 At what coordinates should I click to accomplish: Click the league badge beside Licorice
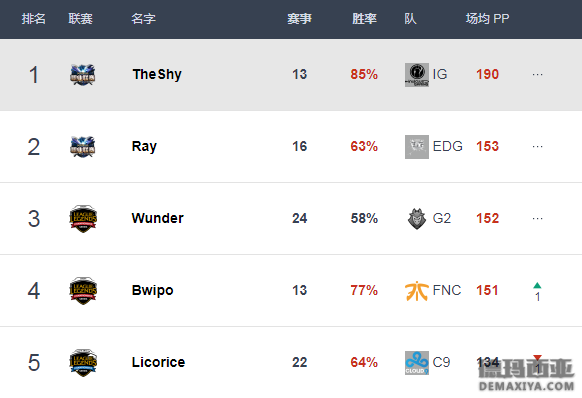tap(83, 363)
